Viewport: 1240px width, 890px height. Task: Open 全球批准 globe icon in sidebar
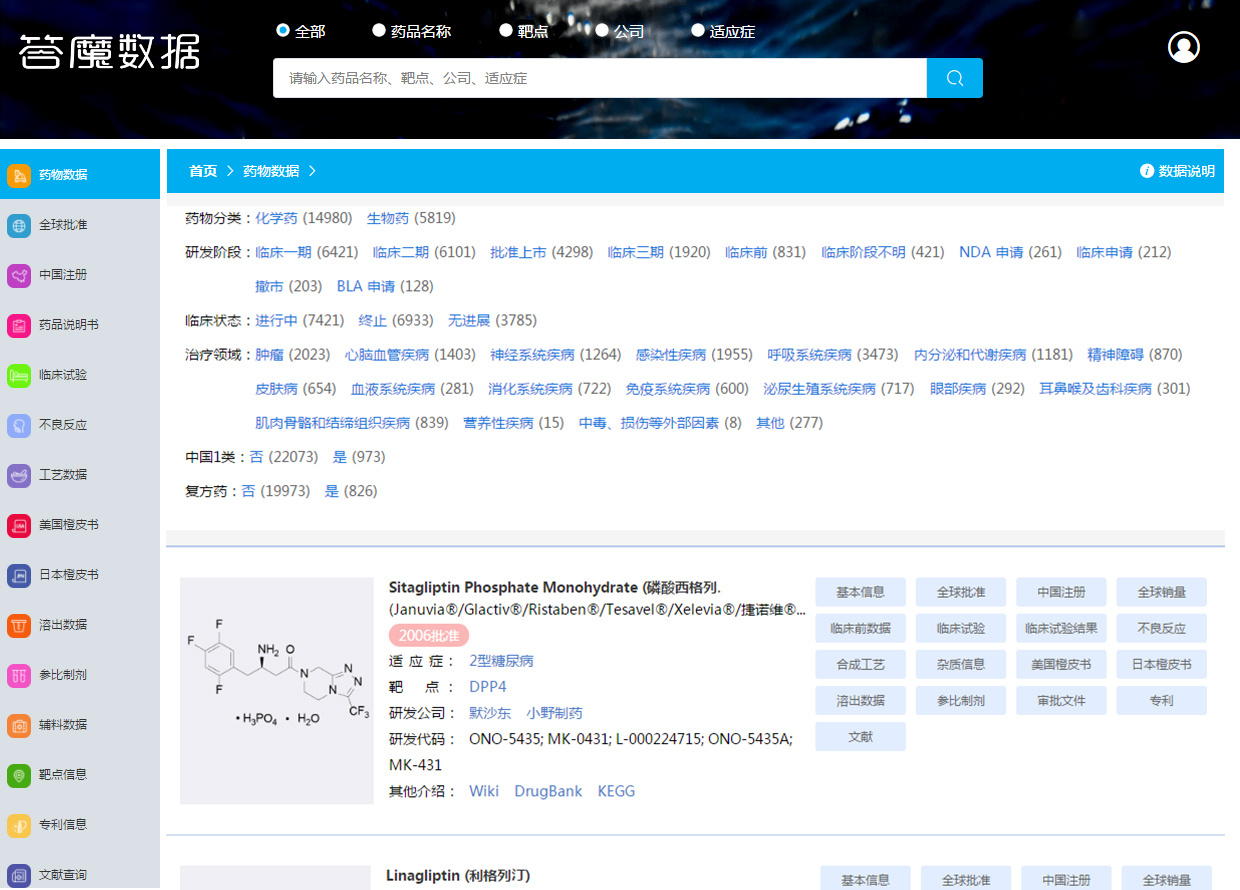19,225
